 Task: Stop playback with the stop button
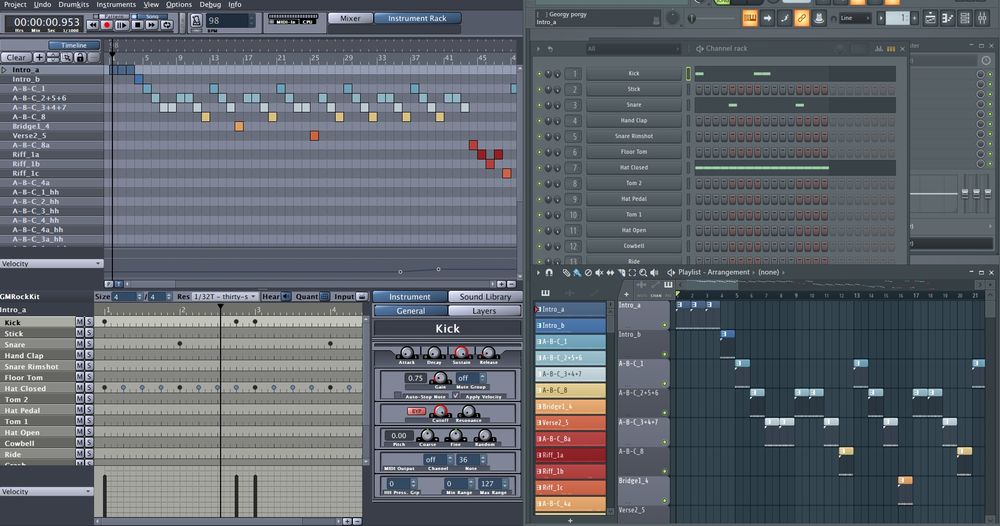pyautogui.click(x=136, y=25)
